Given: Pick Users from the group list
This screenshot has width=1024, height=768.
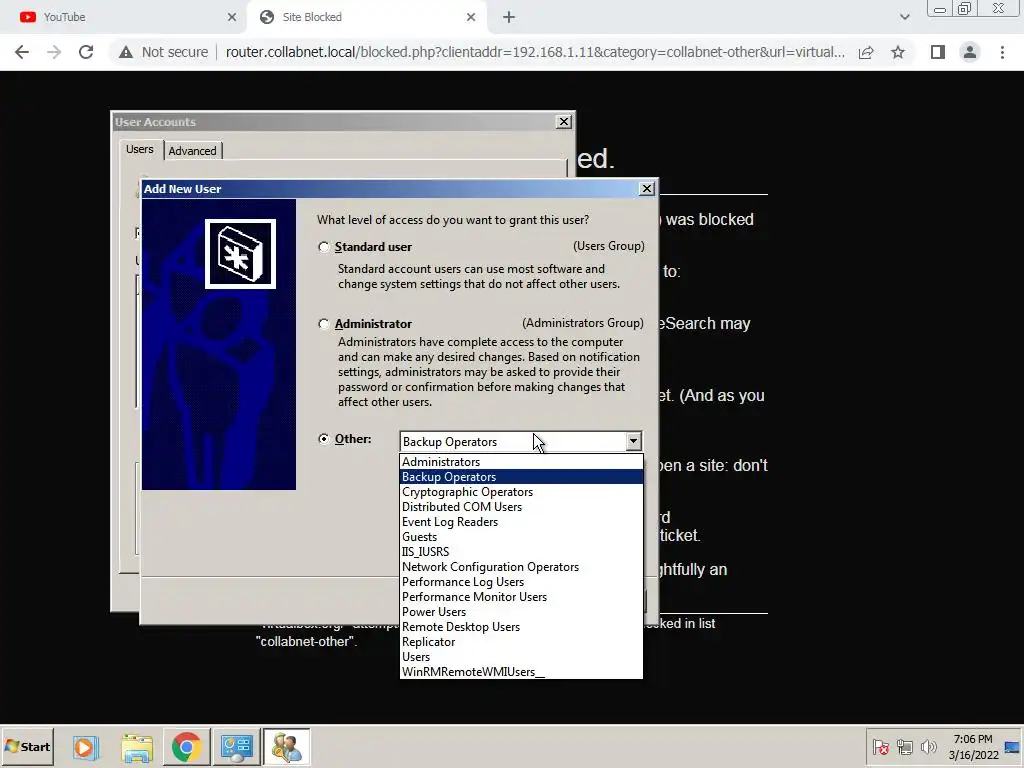Looking at the screenshot, I should [x=521, y=657].
